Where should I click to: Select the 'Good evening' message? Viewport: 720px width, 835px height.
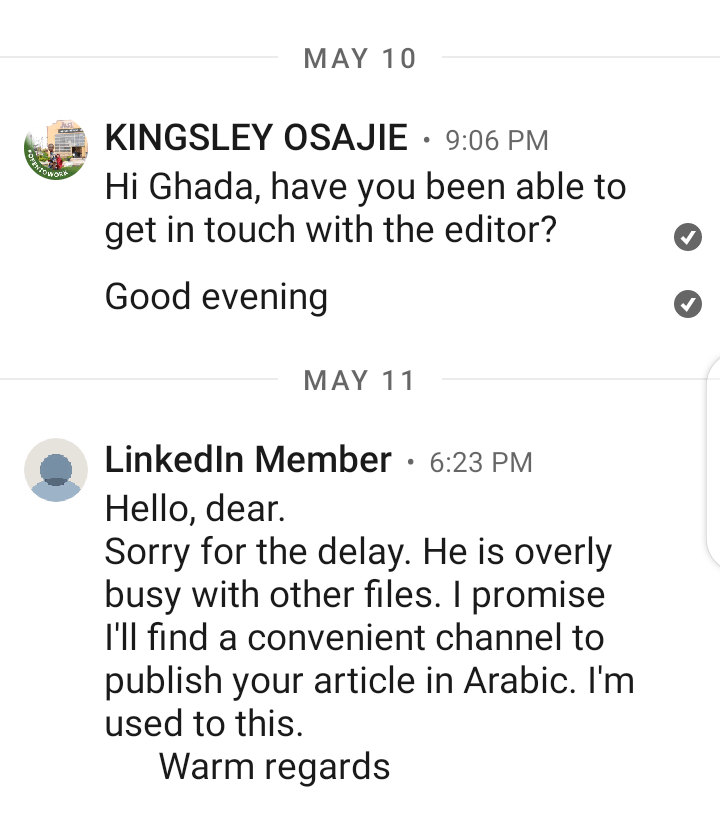coord(216,296)
